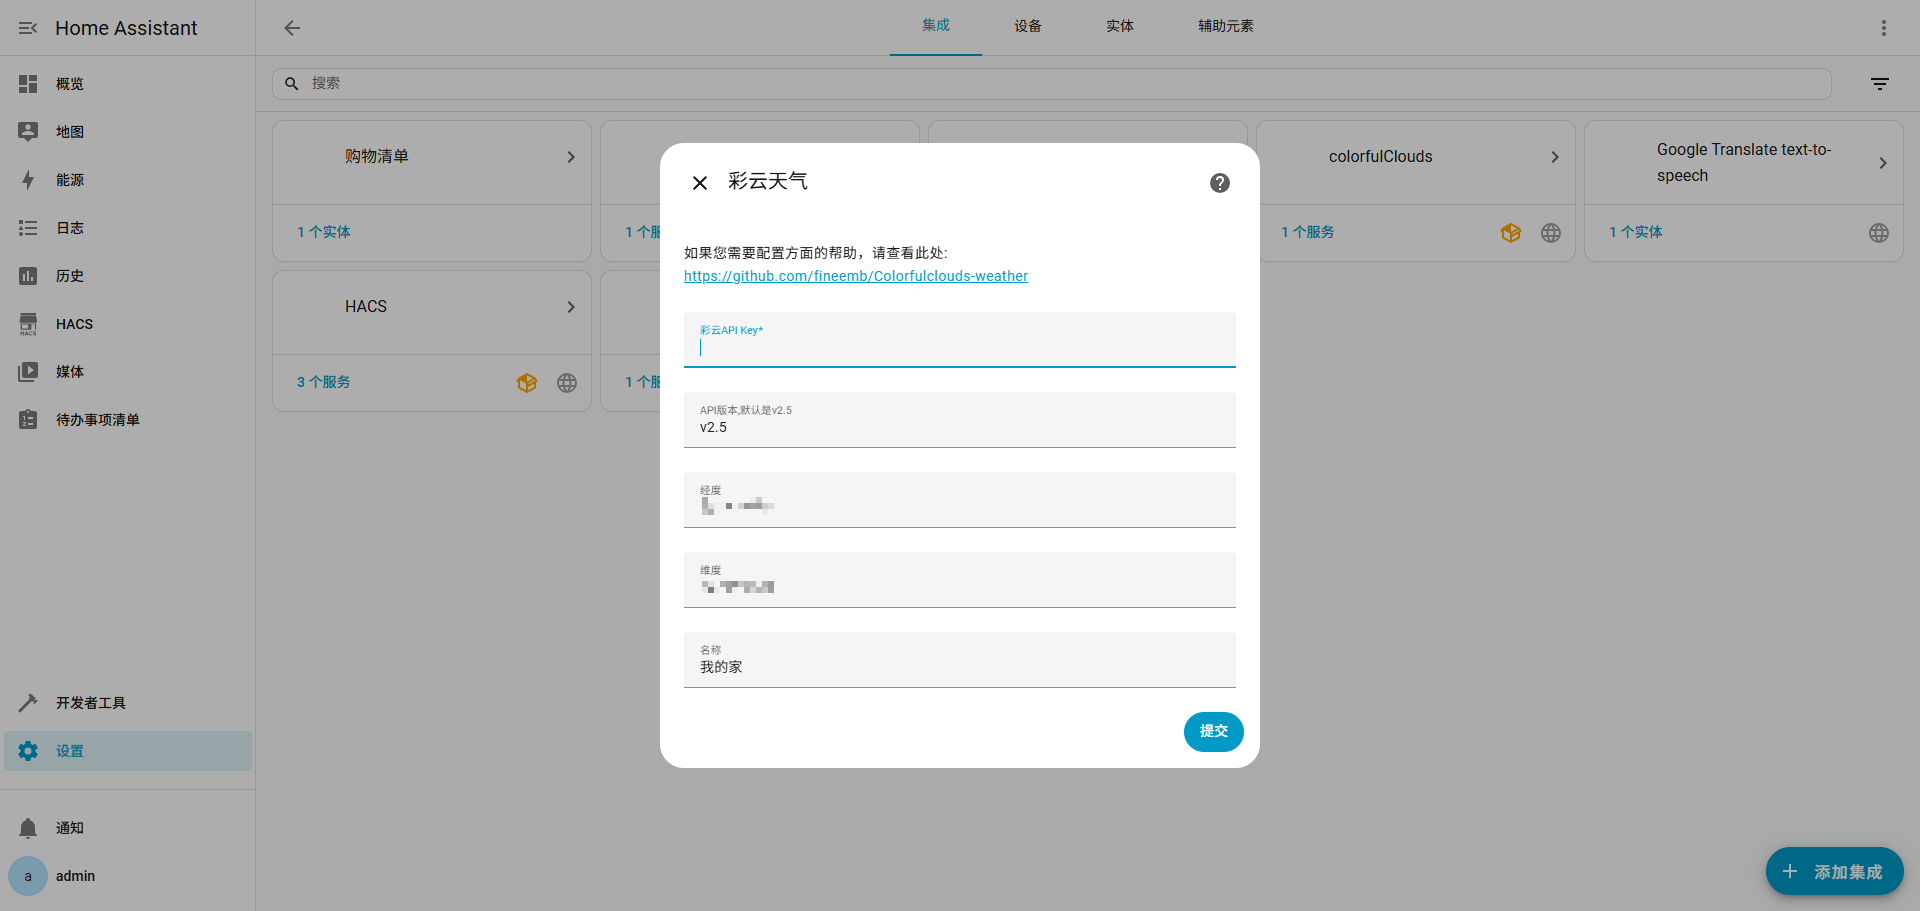The image size is (1920, 911).
Task: Open the 地图 sidebar icon
Action: pyautogui.click(x=27, y=131)
